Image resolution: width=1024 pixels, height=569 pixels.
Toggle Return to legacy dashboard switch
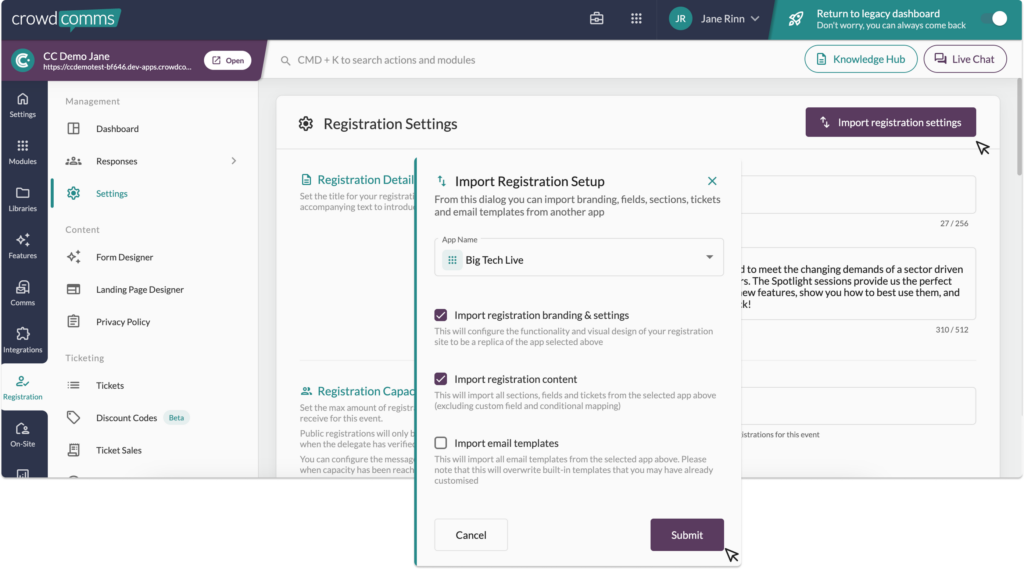coord(997,19)
